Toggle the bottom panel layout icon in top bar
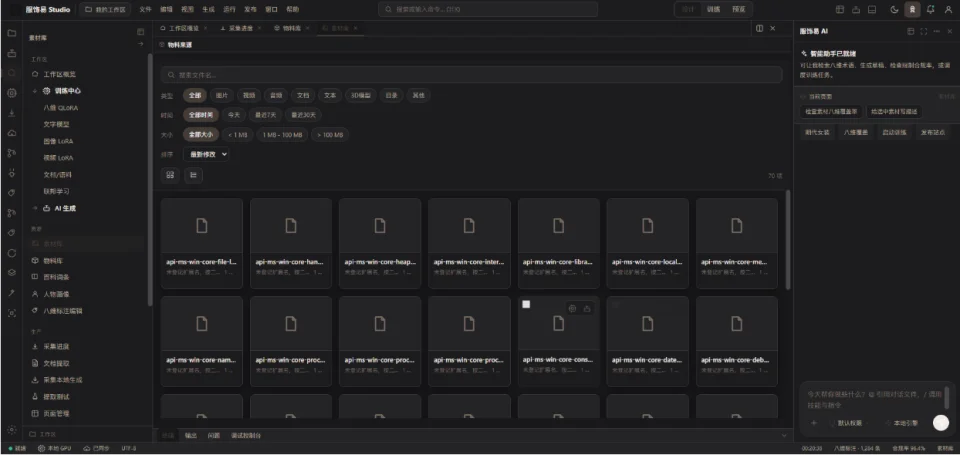 pyautogui.click(x=872, y=10)
